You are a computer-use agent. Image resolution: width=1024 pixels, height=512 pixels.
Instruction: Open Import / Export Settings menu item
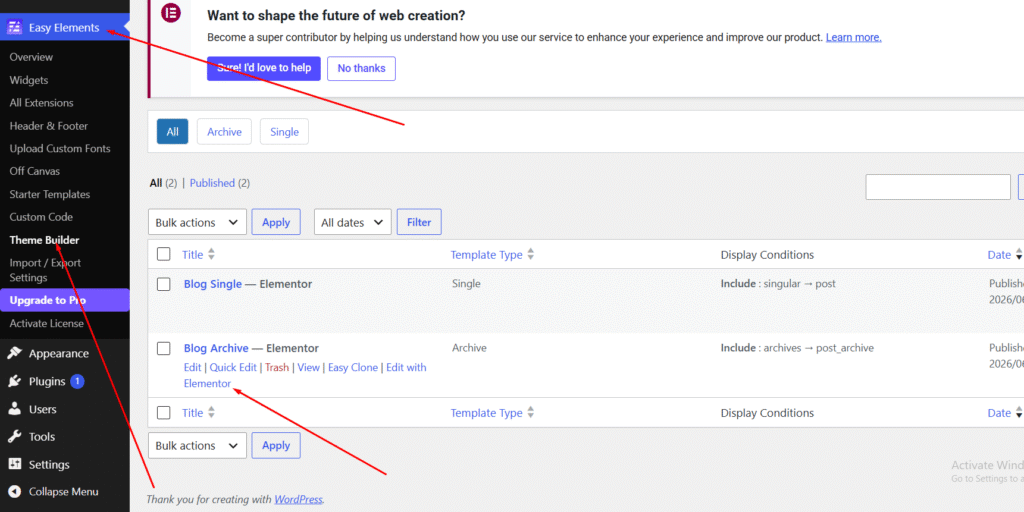[x=45, y=270]
